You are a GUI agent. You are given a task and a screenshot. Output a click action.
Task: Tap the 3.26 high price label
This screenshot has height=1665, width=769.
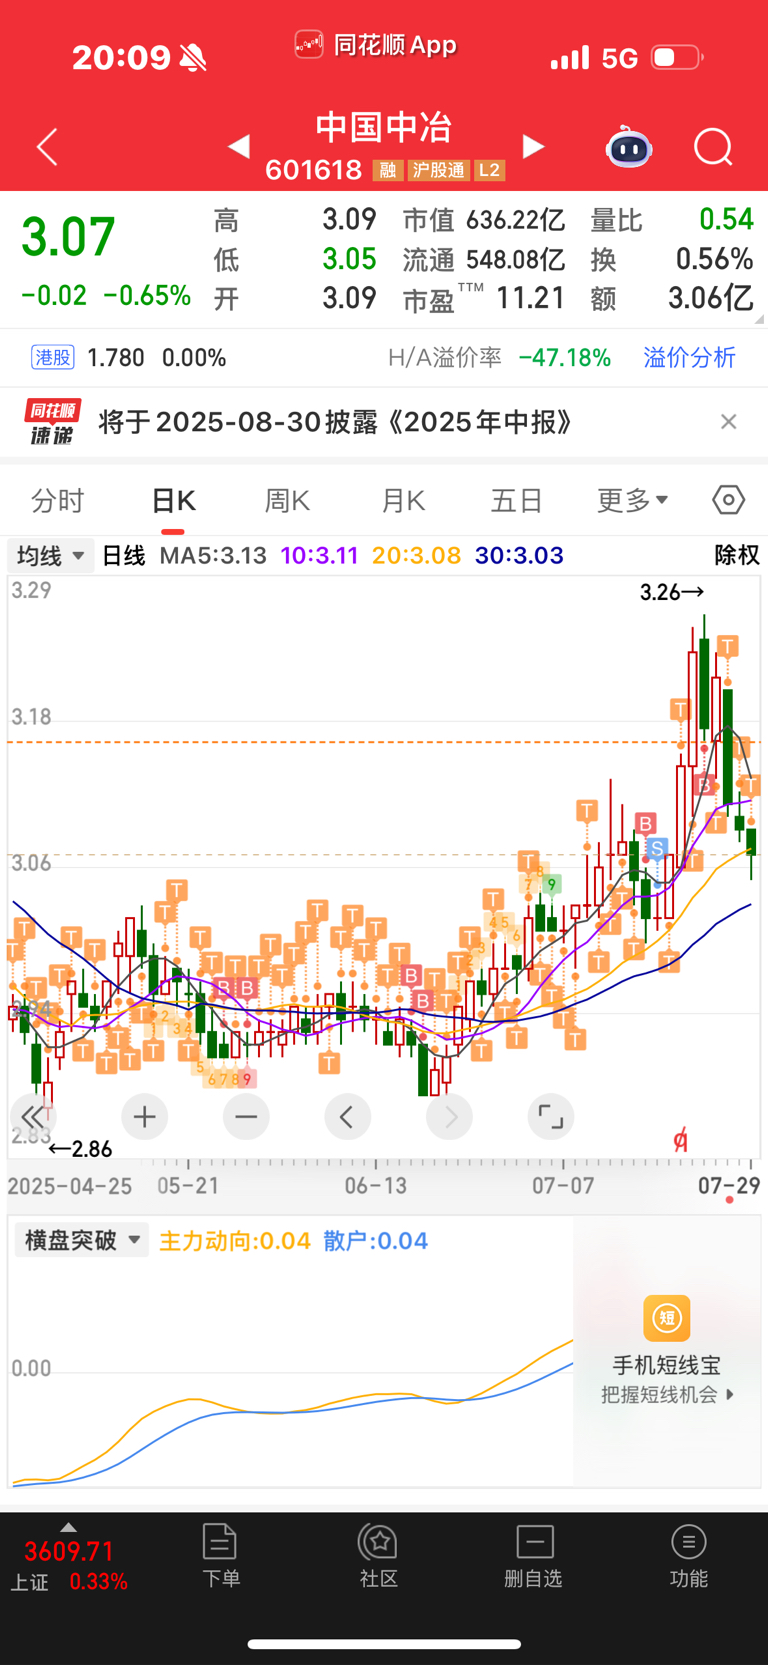672,592
